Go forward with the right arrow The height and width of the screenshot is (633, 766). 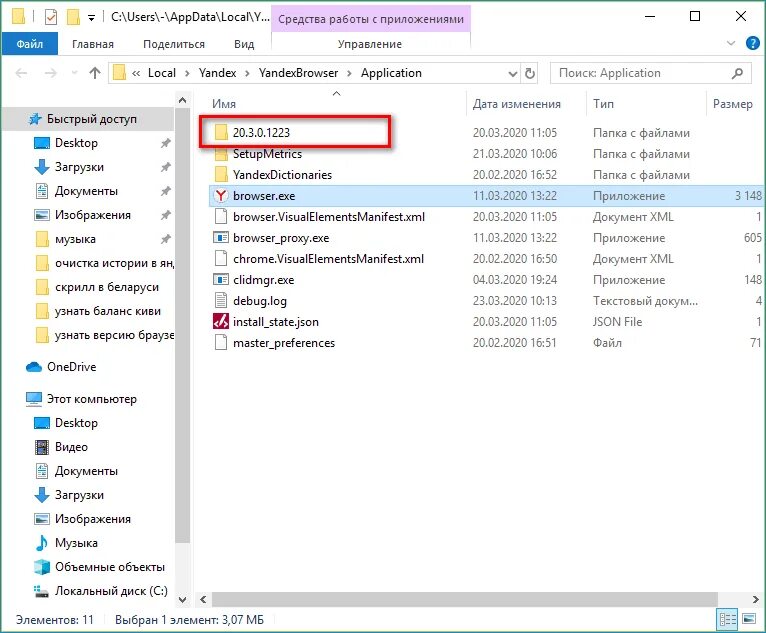[x=50, y=73]
